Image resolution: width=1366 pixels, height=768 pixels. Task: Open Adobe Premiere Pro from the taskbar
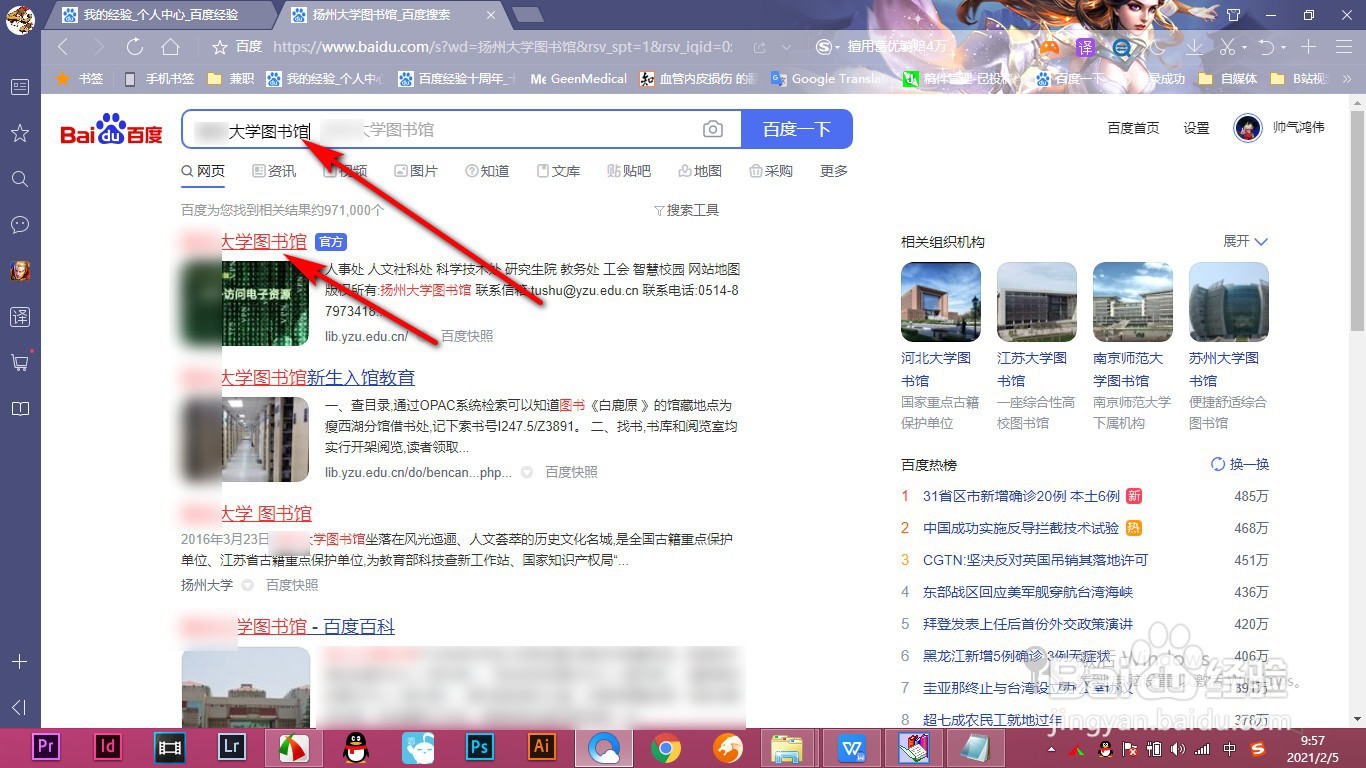click(x=47, y=747)
